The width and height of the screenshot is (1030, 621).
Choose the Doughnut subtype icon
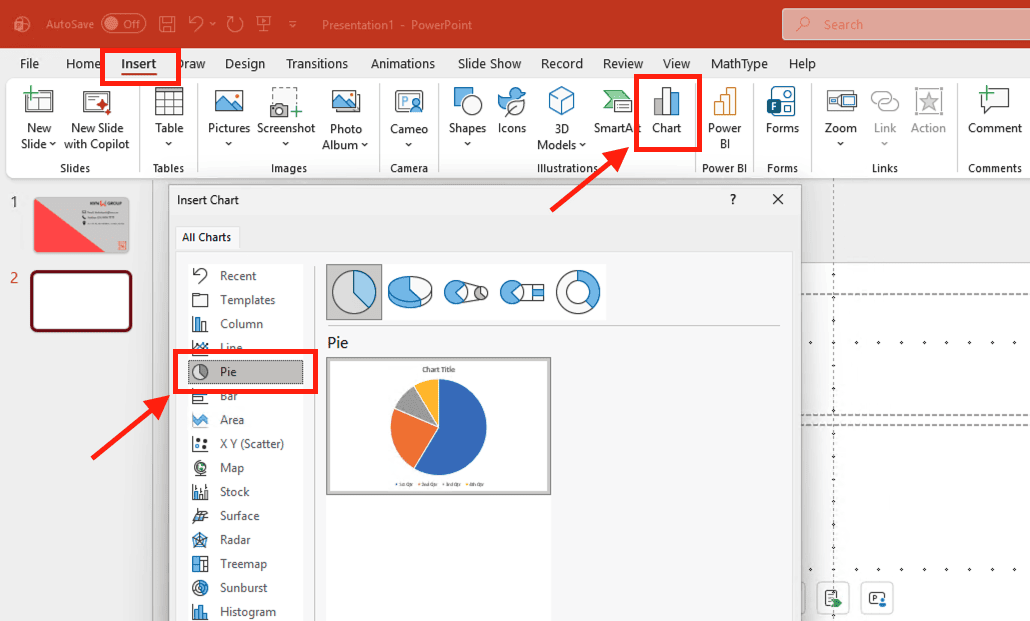click(x=578, y=292)
